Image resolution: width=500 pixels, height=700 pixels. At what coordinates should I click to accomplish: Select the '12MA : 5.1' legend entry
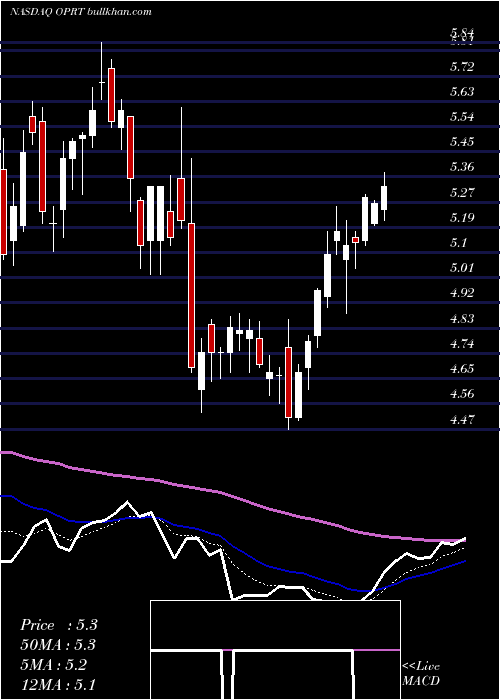(x=58, y=685)
